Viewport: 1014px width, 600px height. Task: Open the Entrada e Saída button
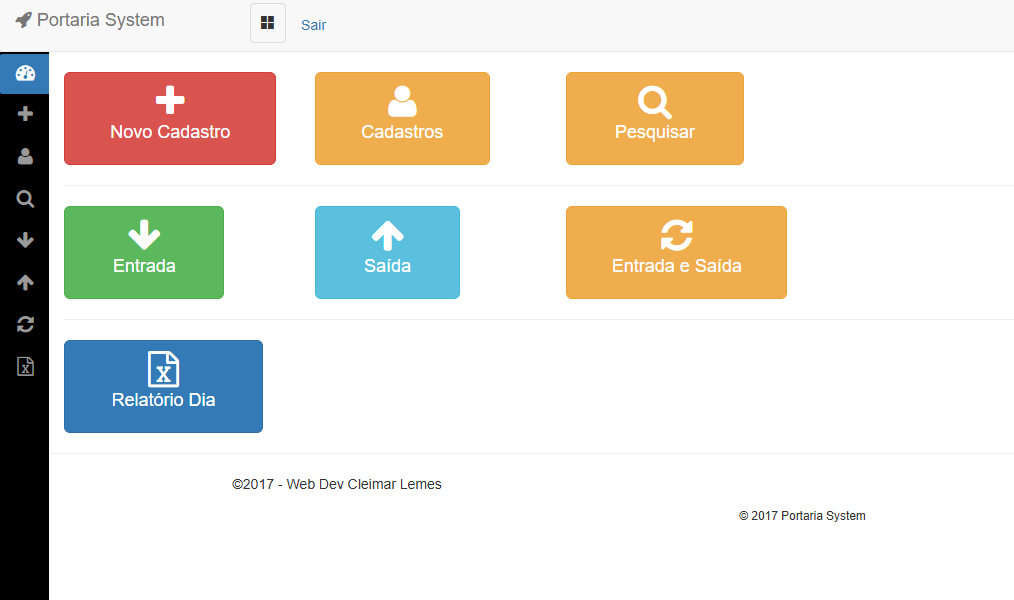[x=676, y=252]
